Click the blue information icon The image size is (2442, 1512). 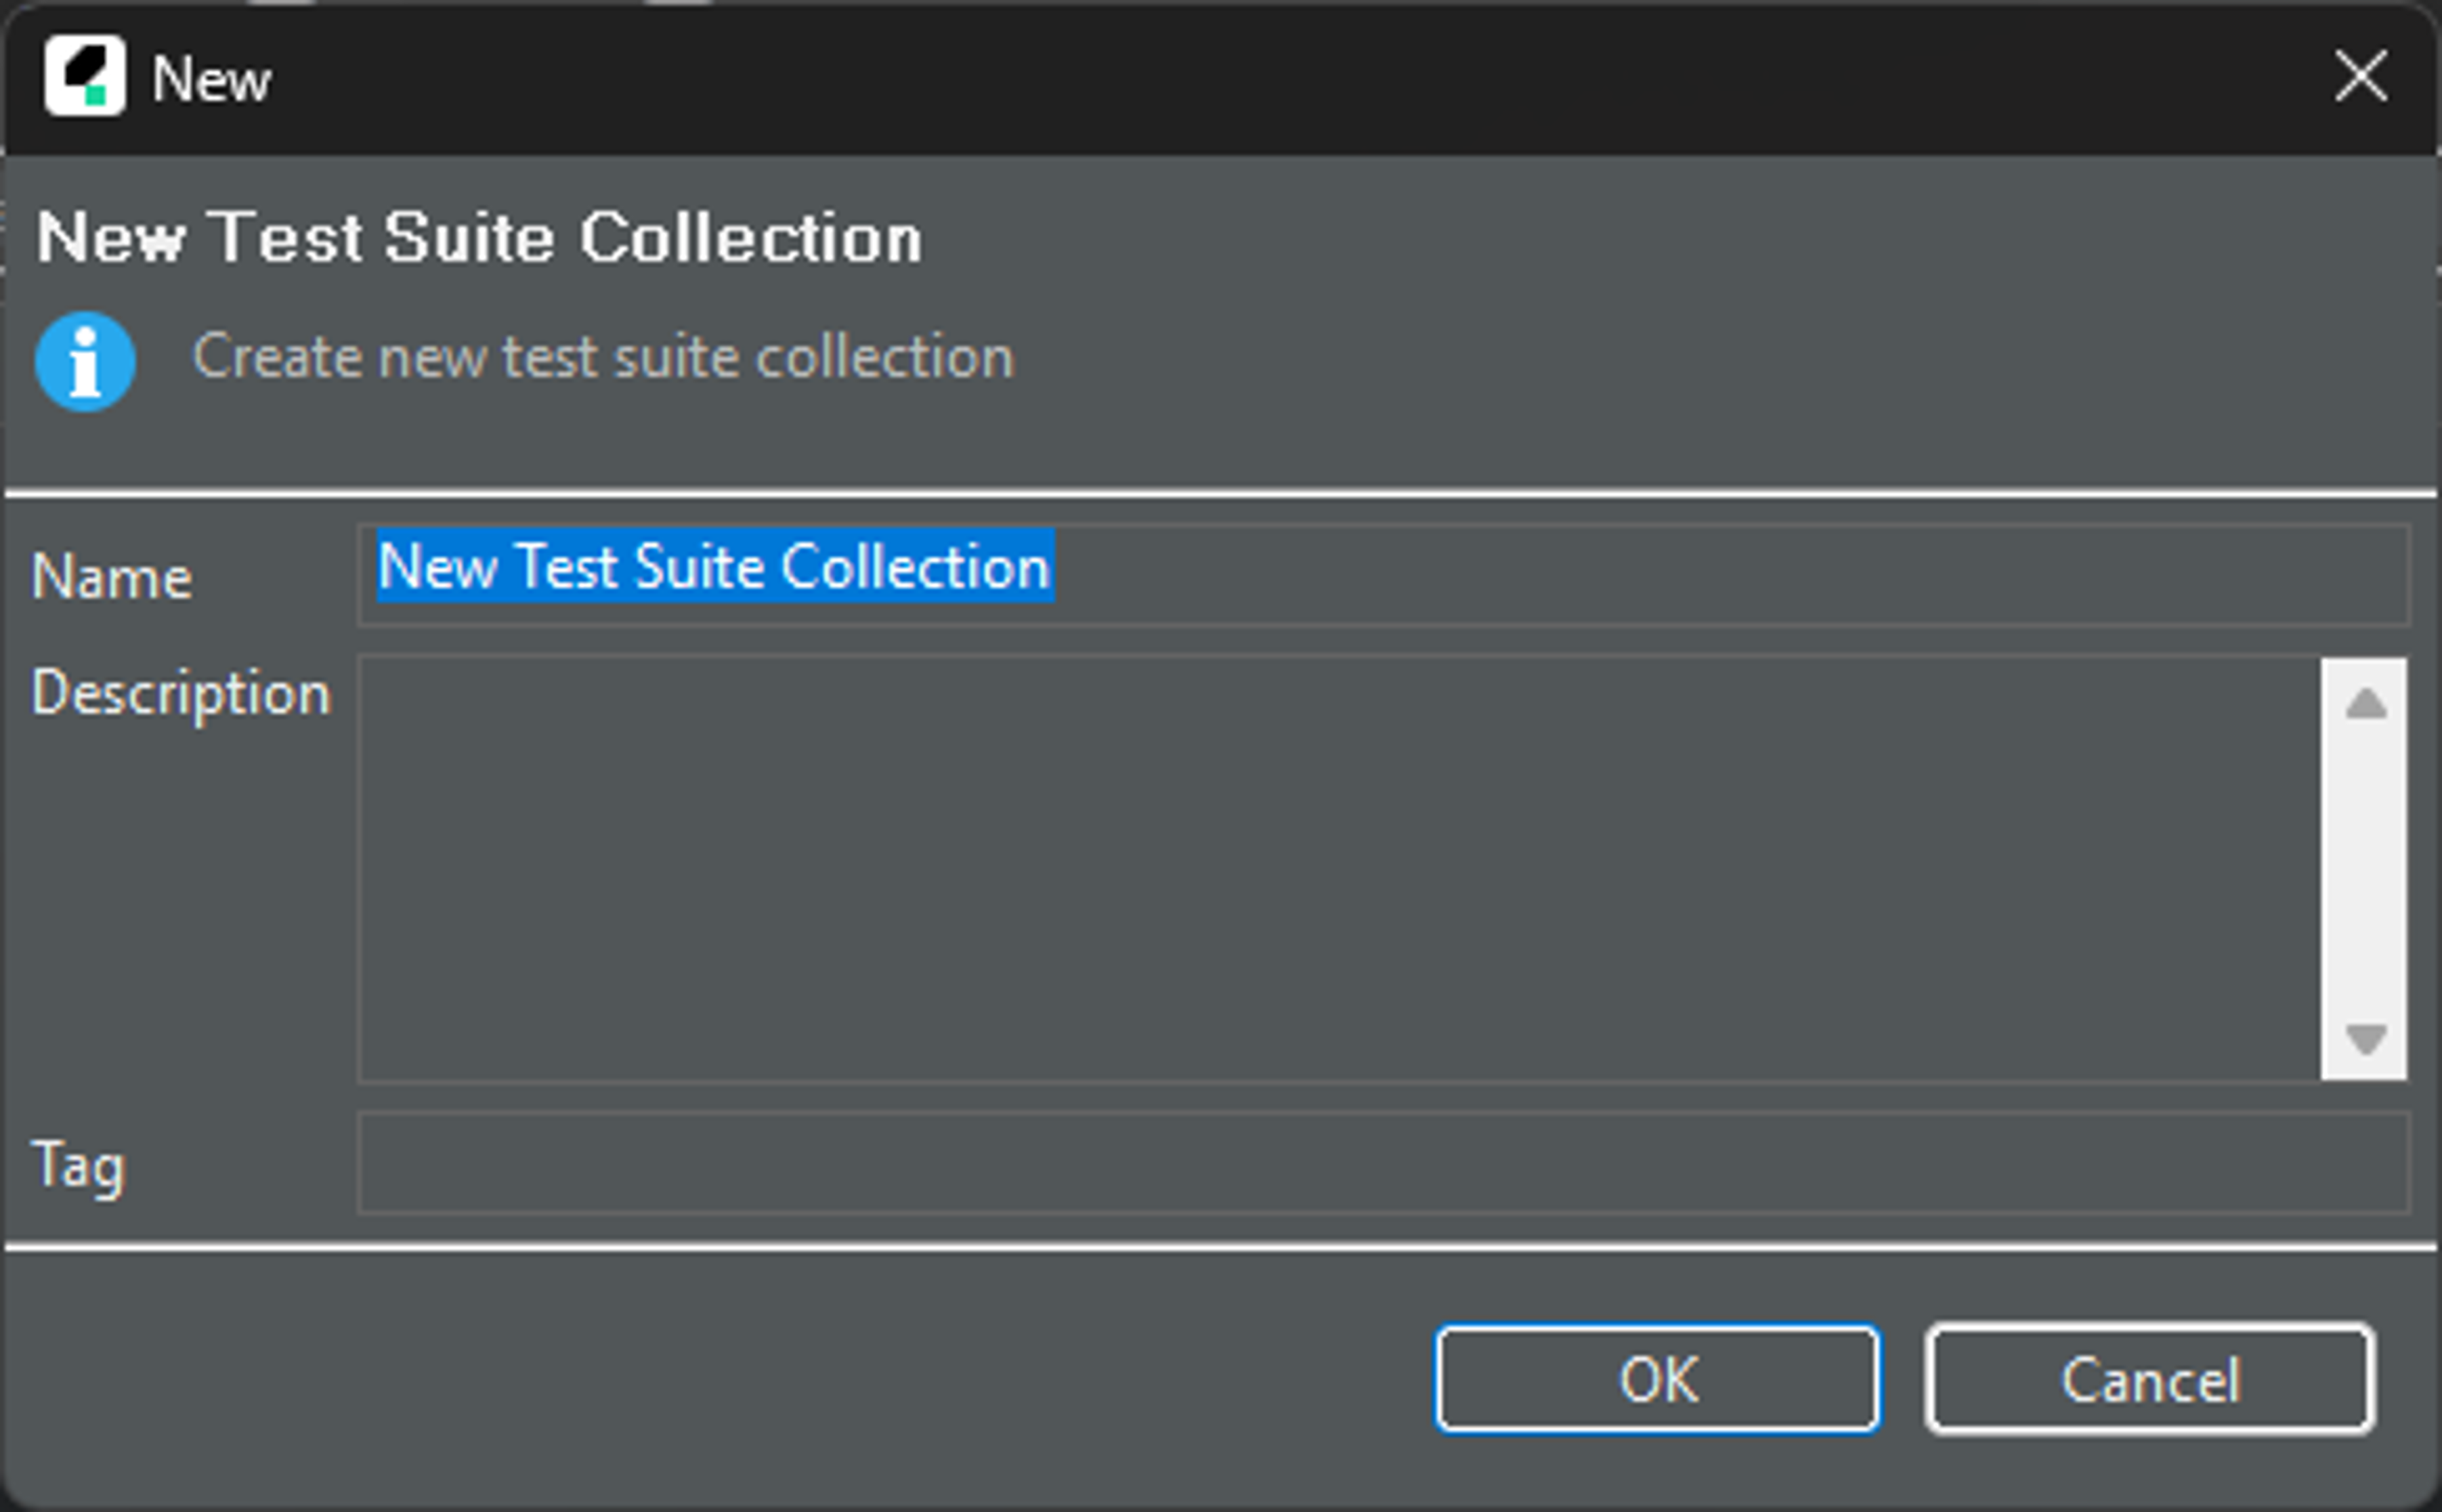(86, 361)
